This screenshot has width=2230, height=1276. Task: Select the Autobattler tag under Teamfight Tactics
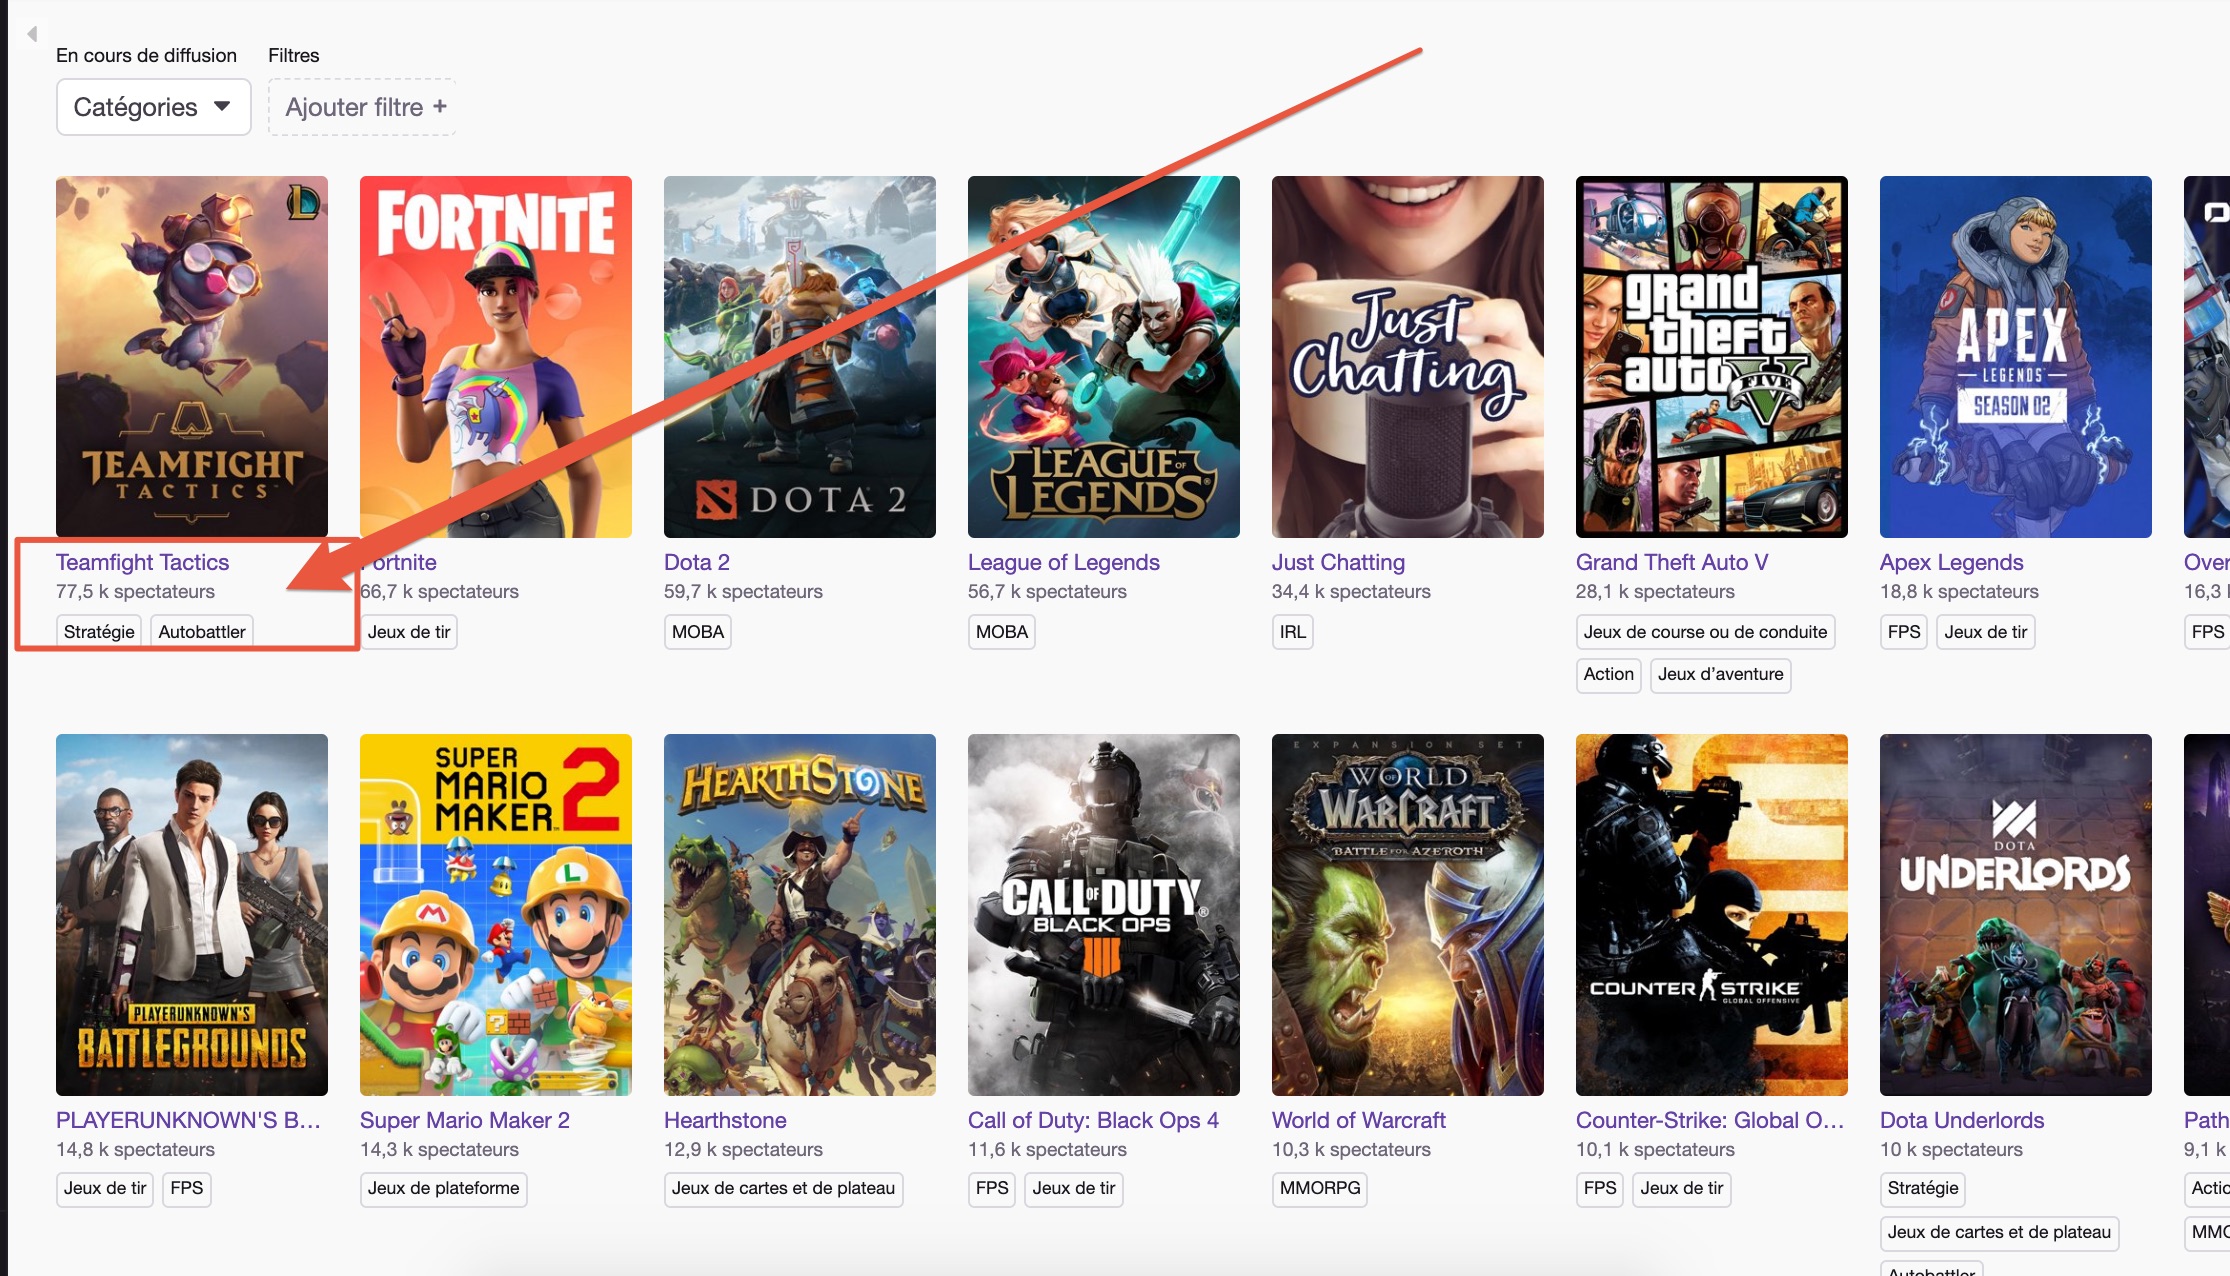[x=202, y=632]
